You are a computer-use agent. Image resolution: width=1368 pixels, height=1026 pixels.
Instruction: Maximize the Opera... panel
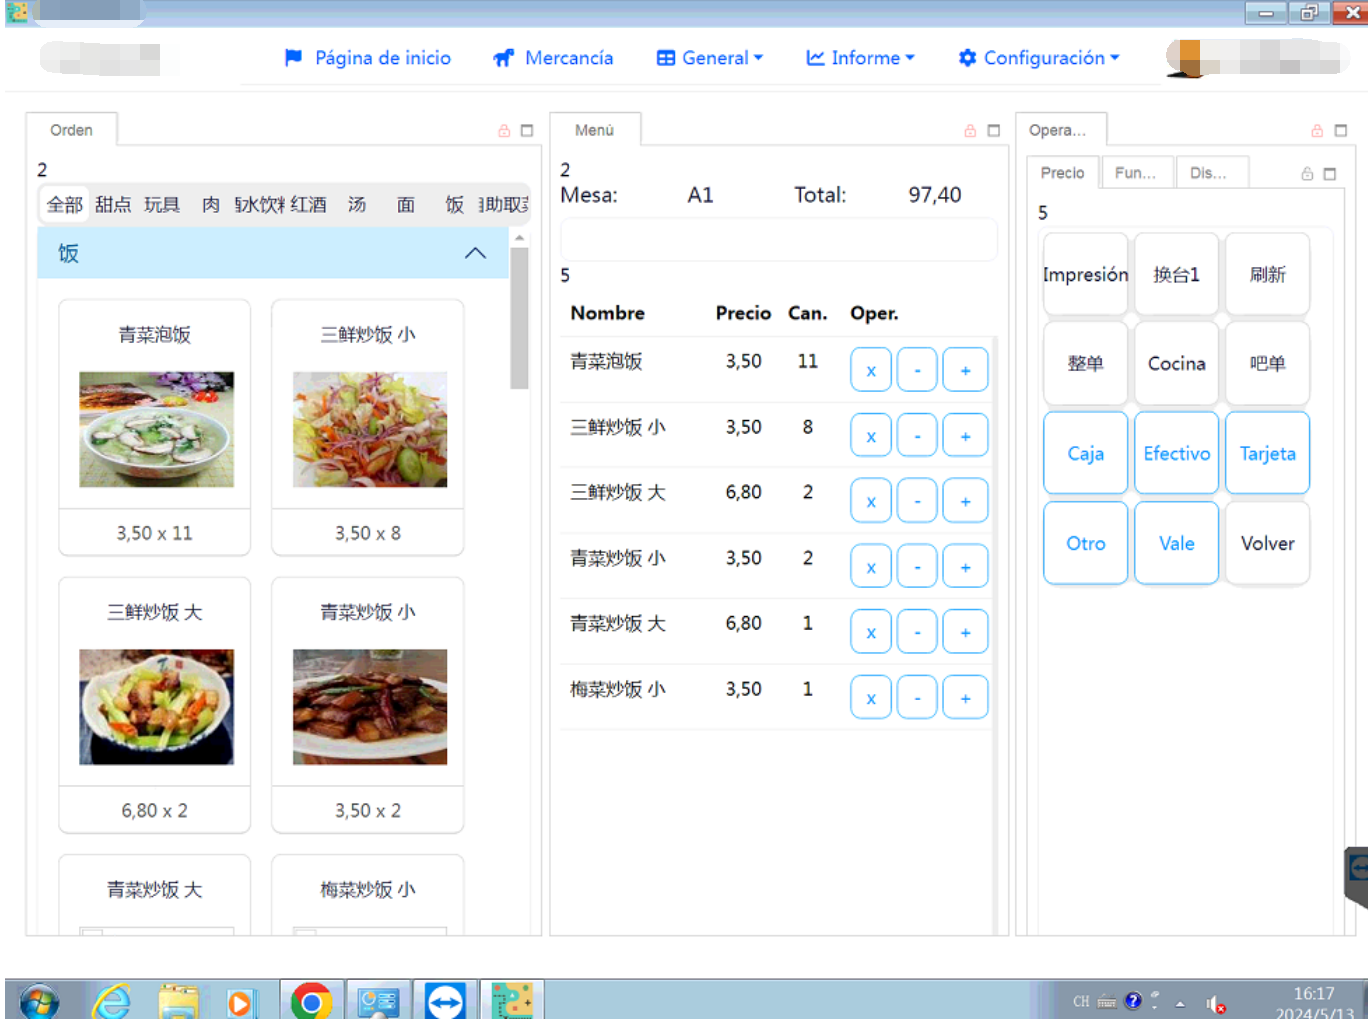click(x=1341, y=131)
